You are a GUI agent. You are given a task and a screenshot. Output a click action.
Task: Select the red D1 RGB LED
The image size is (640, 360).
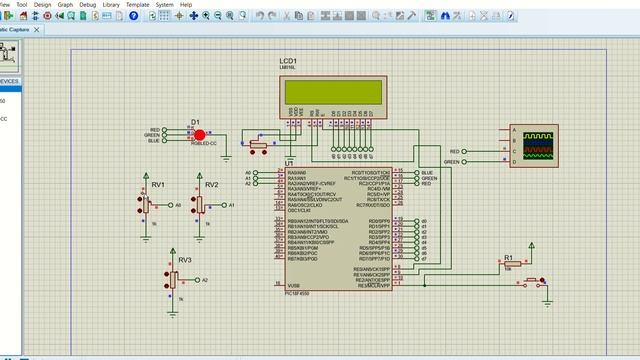200,135
